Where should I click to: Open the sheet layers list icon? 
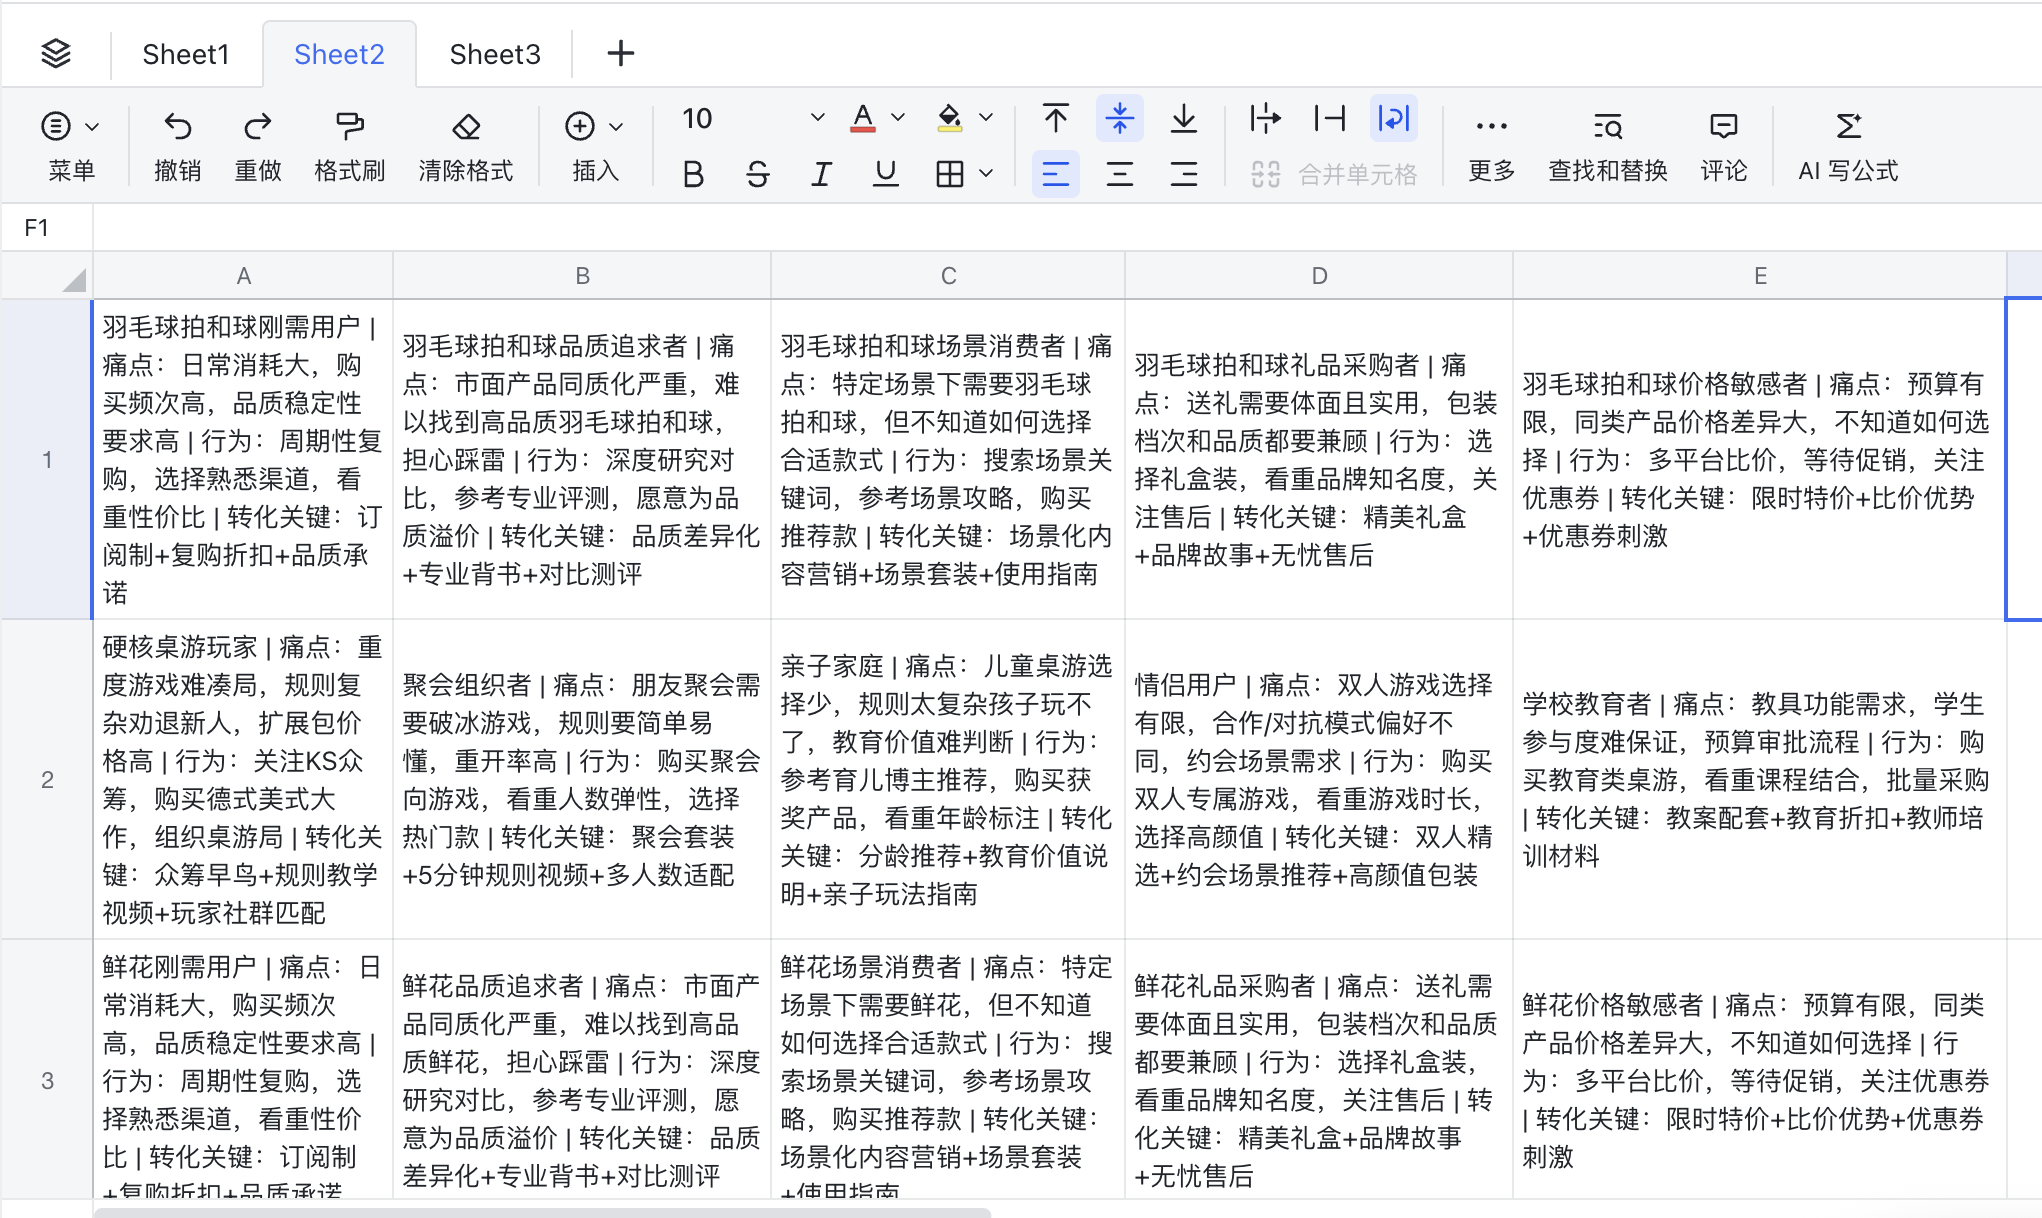(56, 53)
